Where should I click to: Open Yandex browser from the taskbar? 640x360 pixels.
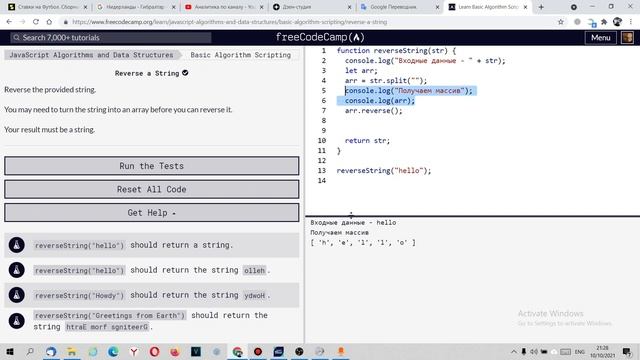133,351
